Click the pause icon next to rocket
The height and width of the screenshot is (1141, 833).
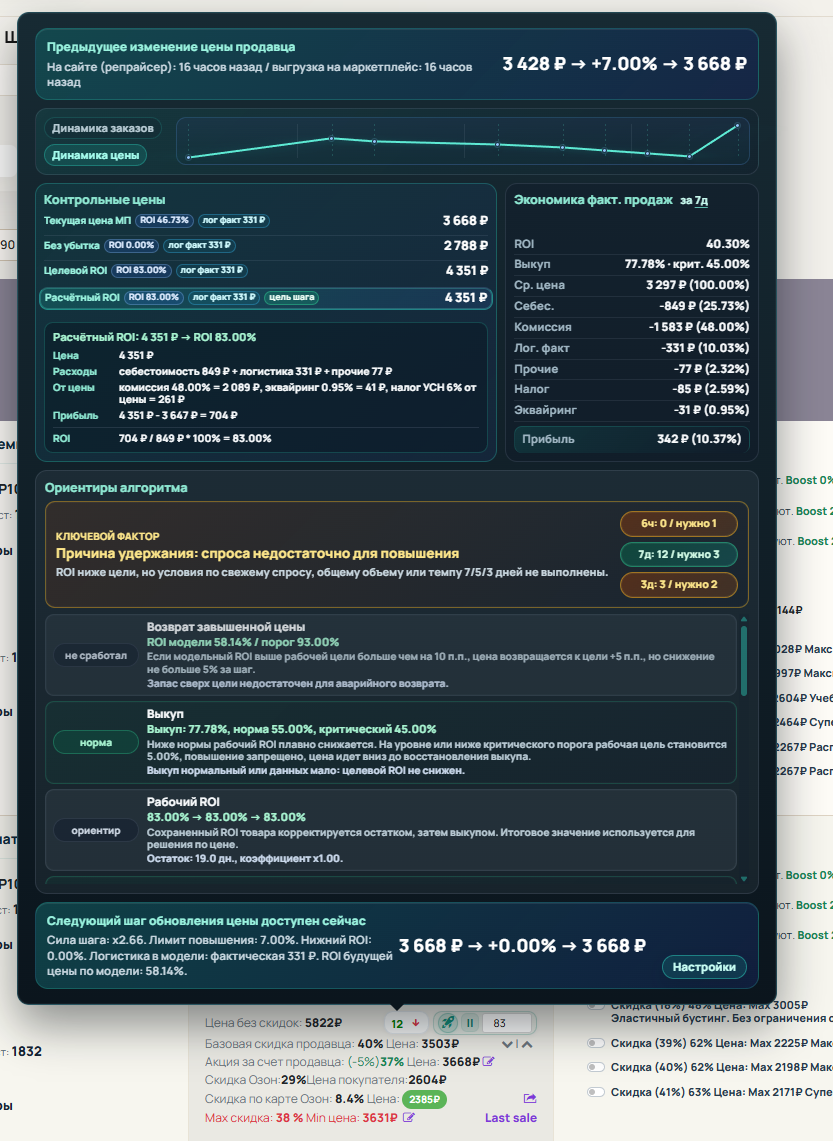click(470, 1023)
